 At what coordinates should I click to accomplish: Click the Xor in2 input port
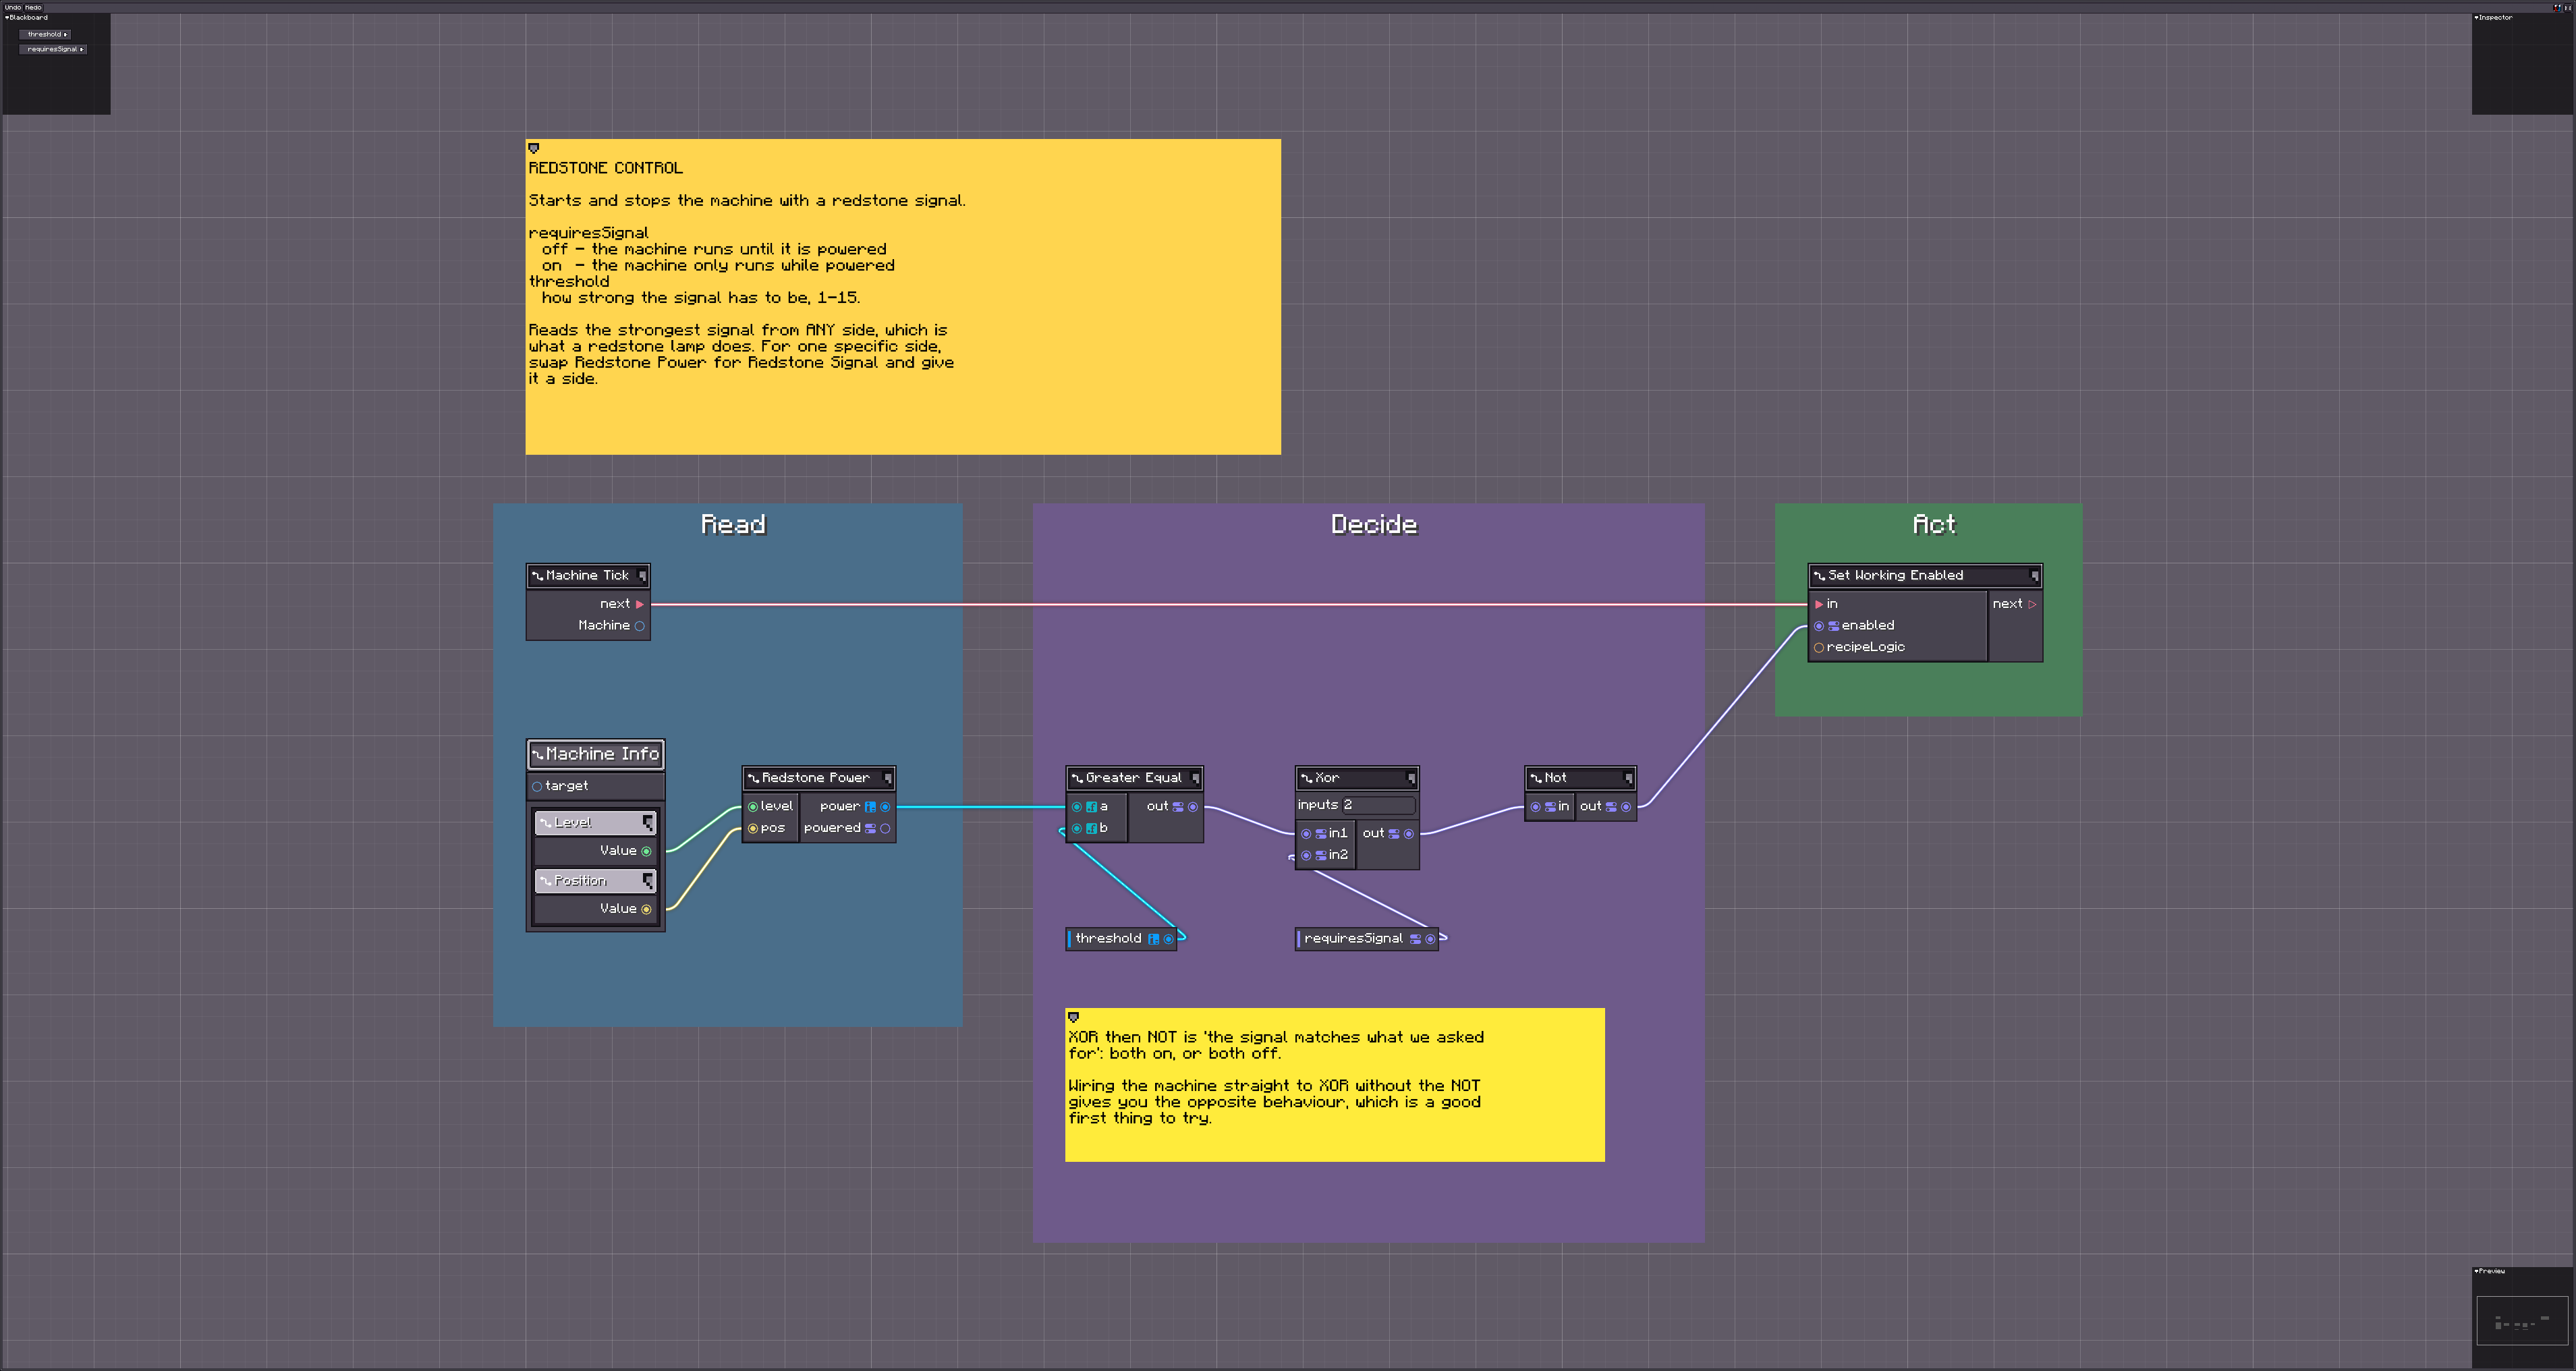coord(1306,855)
